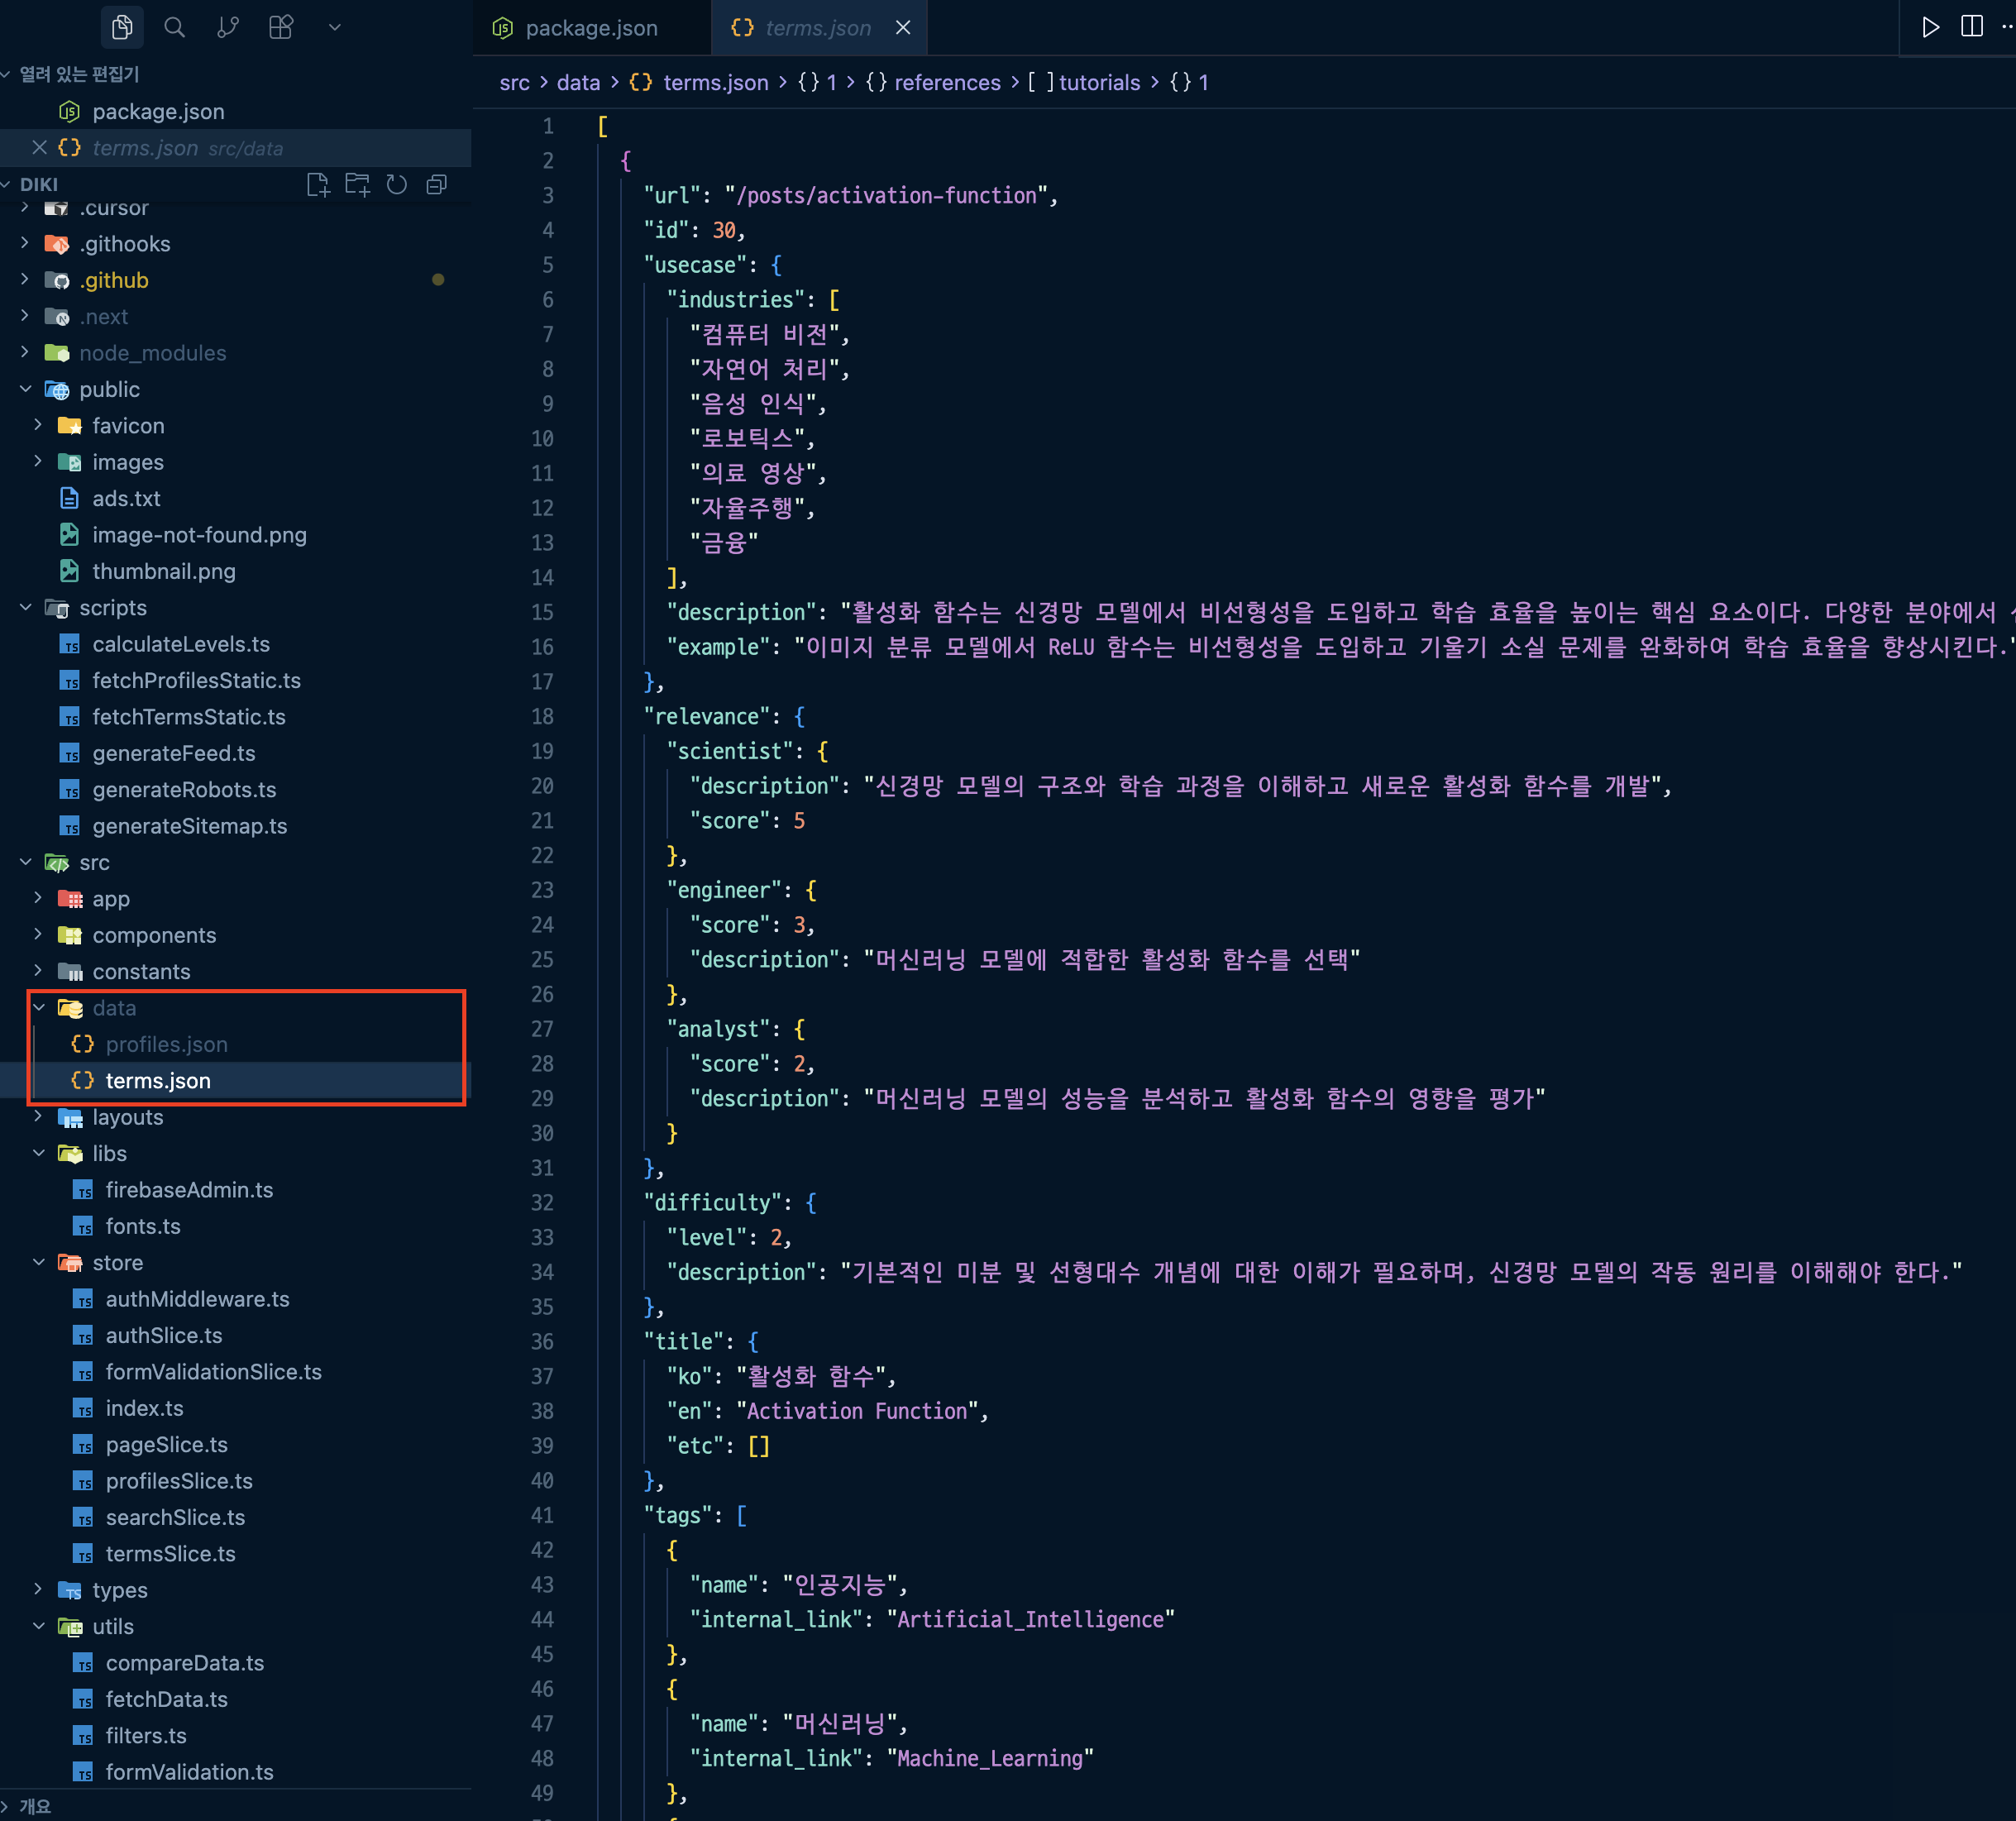Run the current file with the play button
The height and width of the screenshot is (1821, 2016).
pos(1930,27)
